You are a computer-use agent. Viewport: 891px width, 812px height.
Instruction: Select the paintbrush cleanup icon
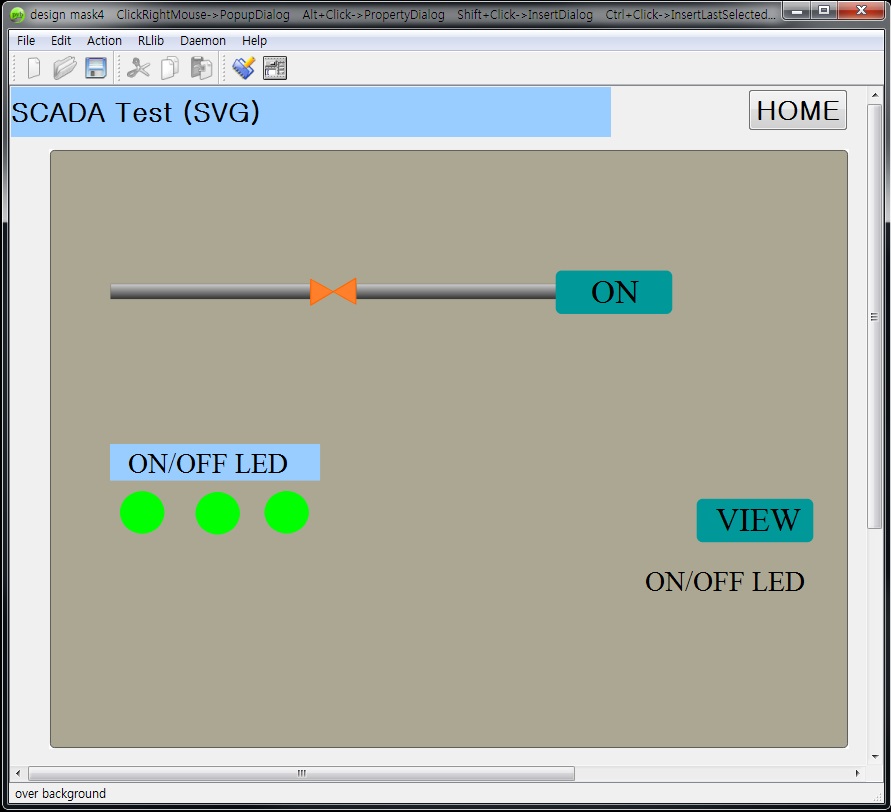coord(243,67)
